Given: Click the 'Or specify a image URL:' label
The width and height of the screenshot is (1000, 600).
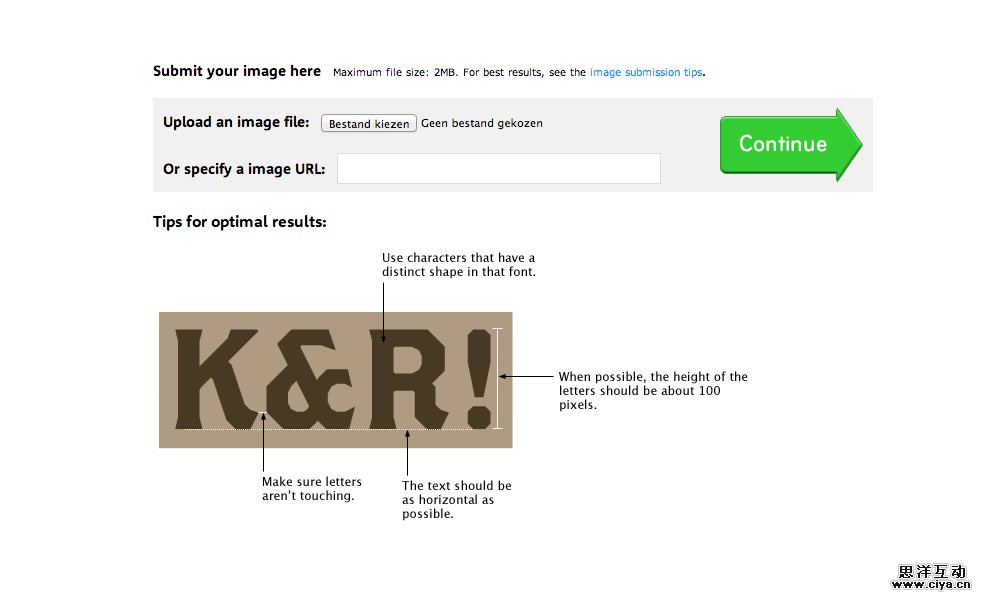Looking at the screenshot, I should tap(244, 169).
